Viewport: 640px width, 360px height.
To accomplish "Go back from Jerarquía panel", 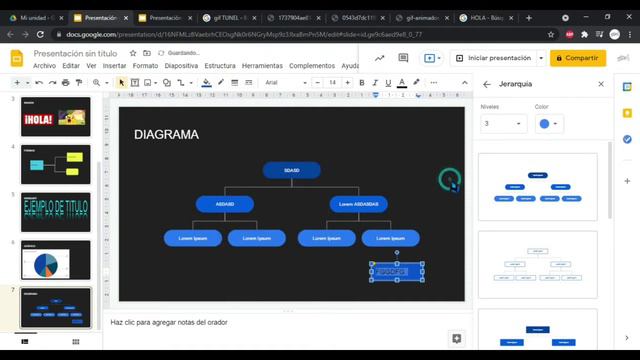I will (487, 84).
